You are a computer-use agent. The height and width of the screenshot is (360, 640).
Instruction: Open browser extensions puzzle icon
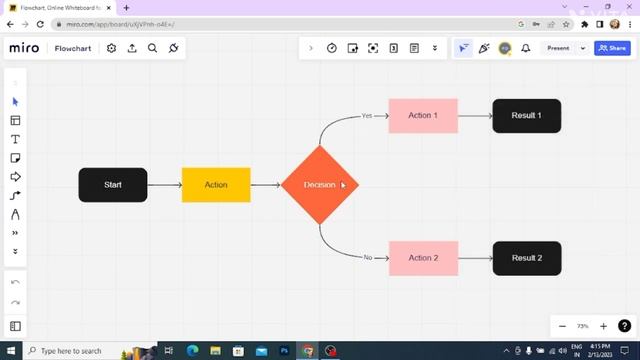tap(584, 24)
